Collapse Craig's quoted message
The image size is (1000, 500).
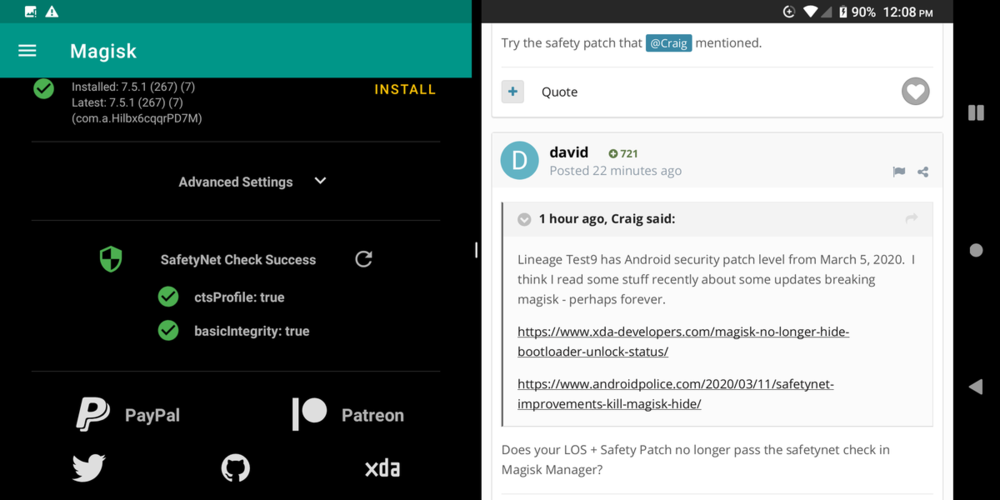coord(524,219)
